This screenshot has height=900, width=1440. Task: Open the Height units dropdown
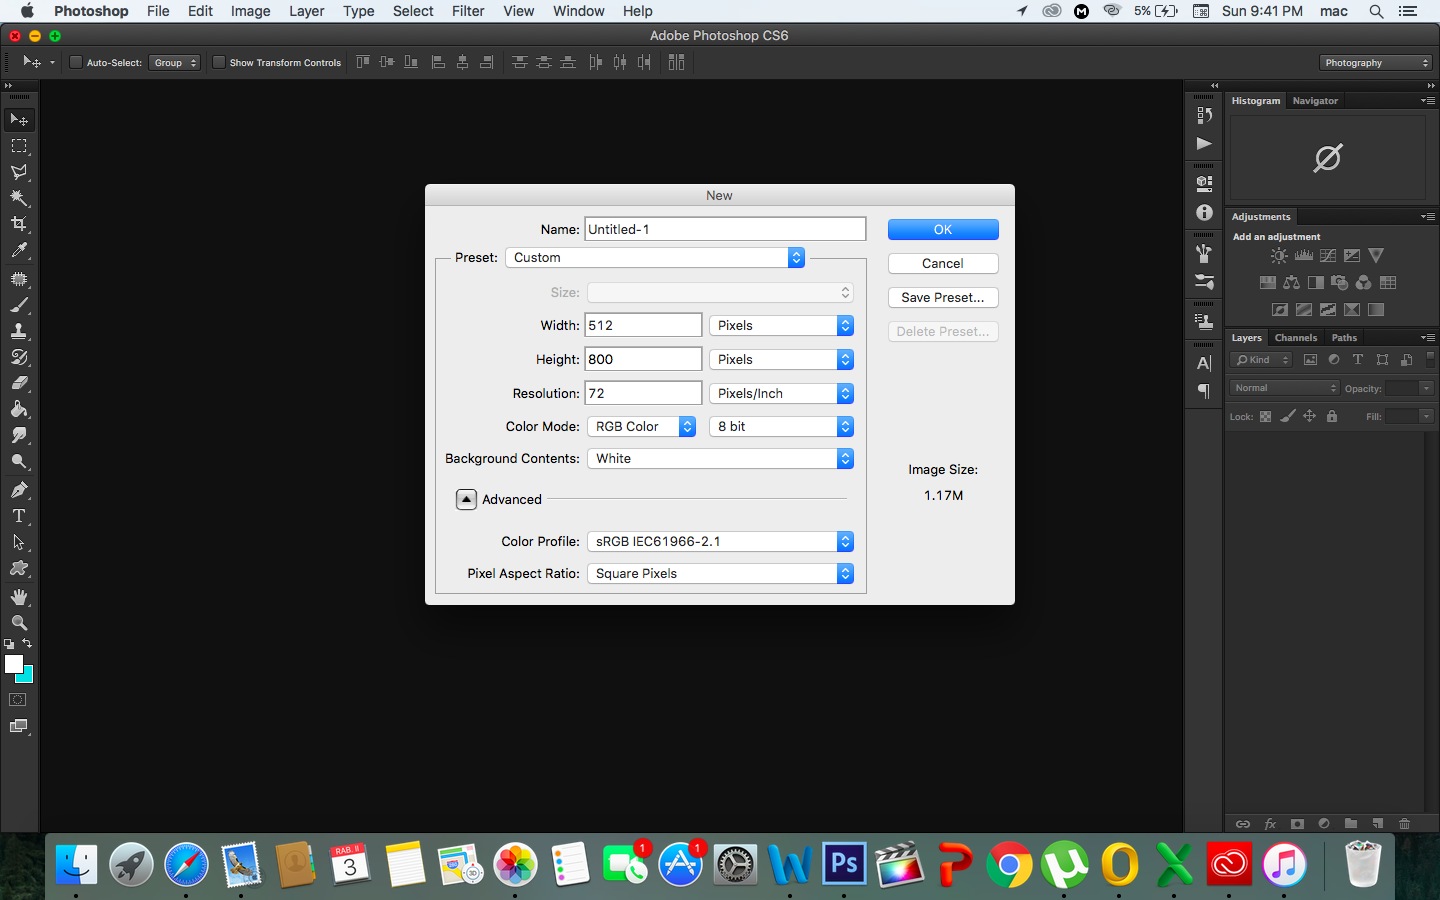click(x=781, y=359)
